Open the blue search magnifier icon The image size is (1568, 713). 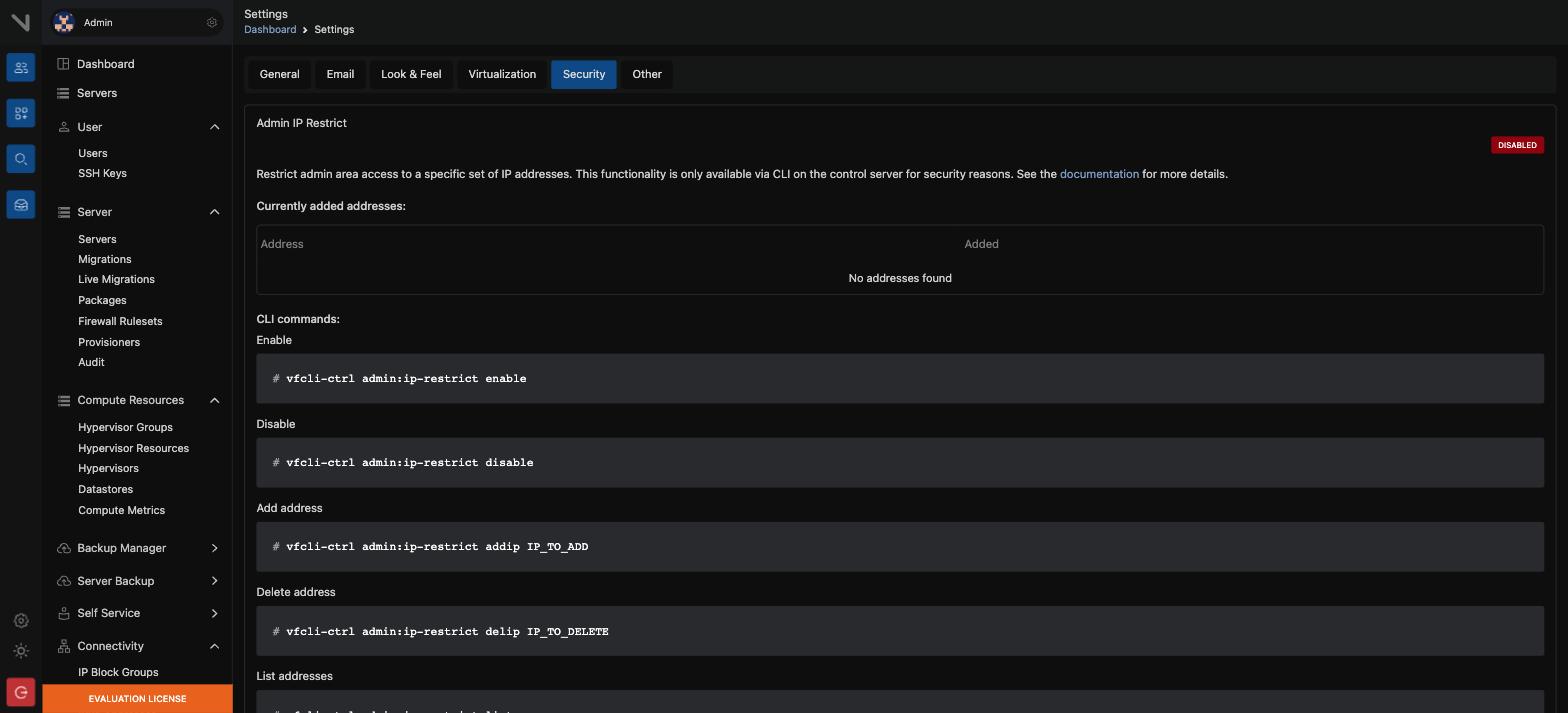[21, 159]
